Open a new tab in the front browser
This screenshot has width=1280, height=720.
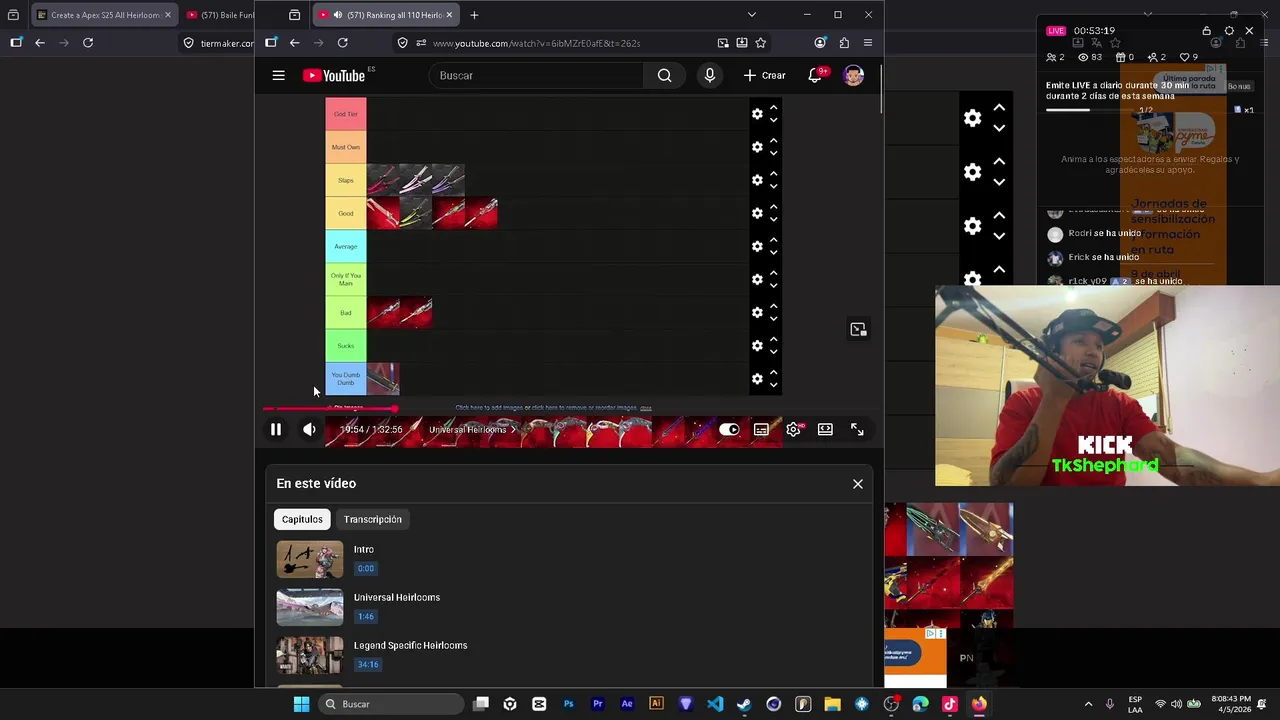point(474,15)
